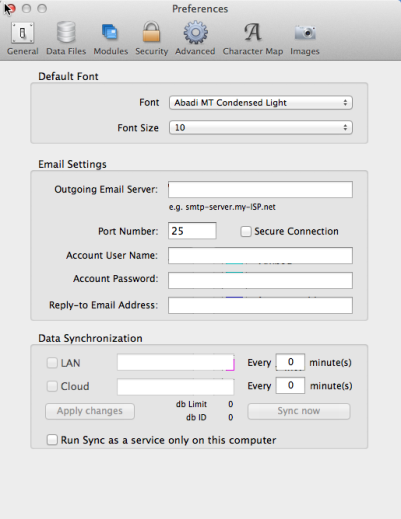Open the Data Files preferences
The height and width of the screenshot is (519, 401).
coord(66,38)
